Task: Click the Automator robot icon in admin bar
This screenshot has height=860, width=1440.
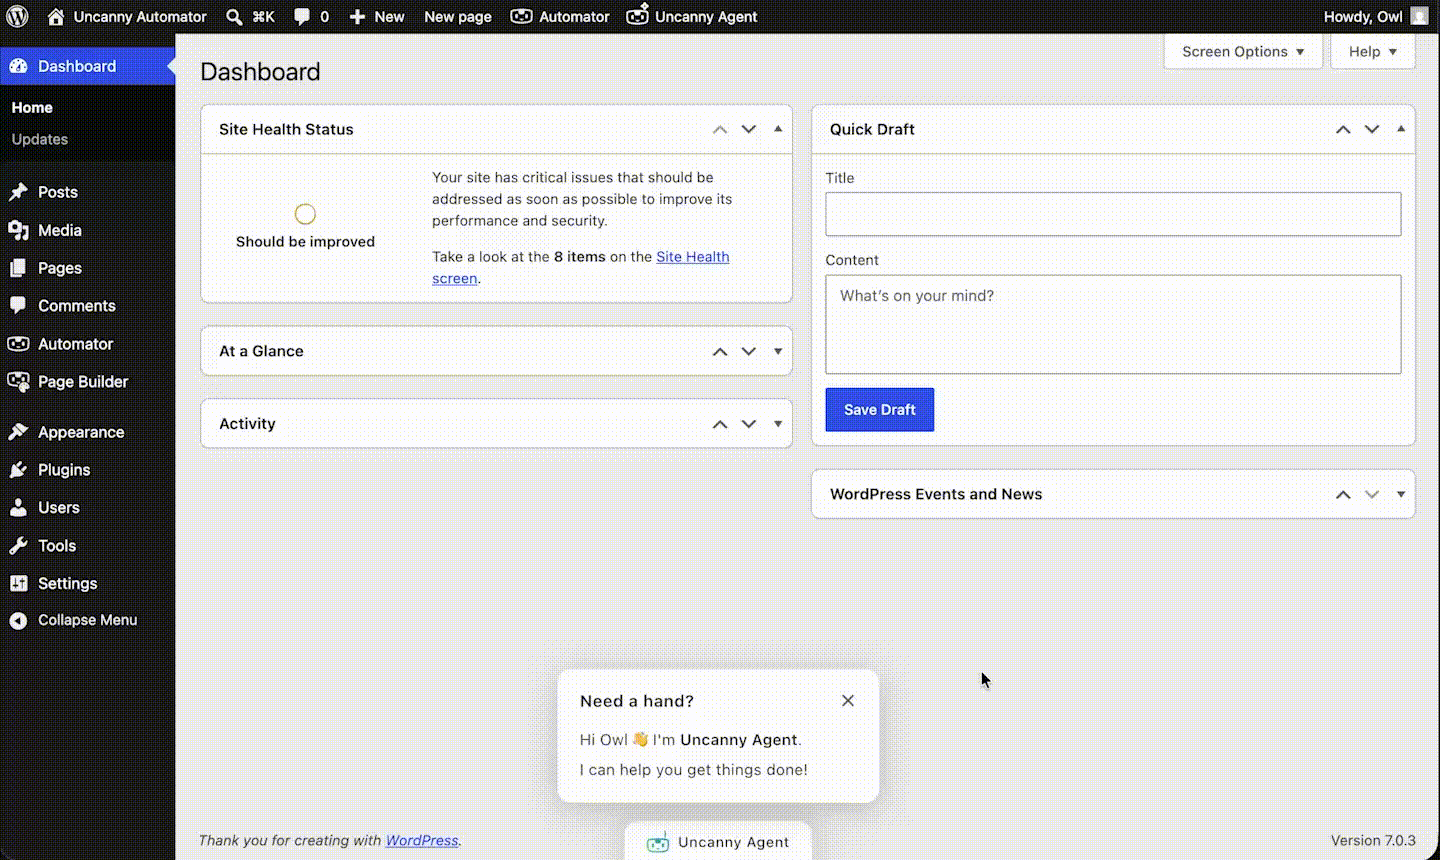Action: [521, 16]
